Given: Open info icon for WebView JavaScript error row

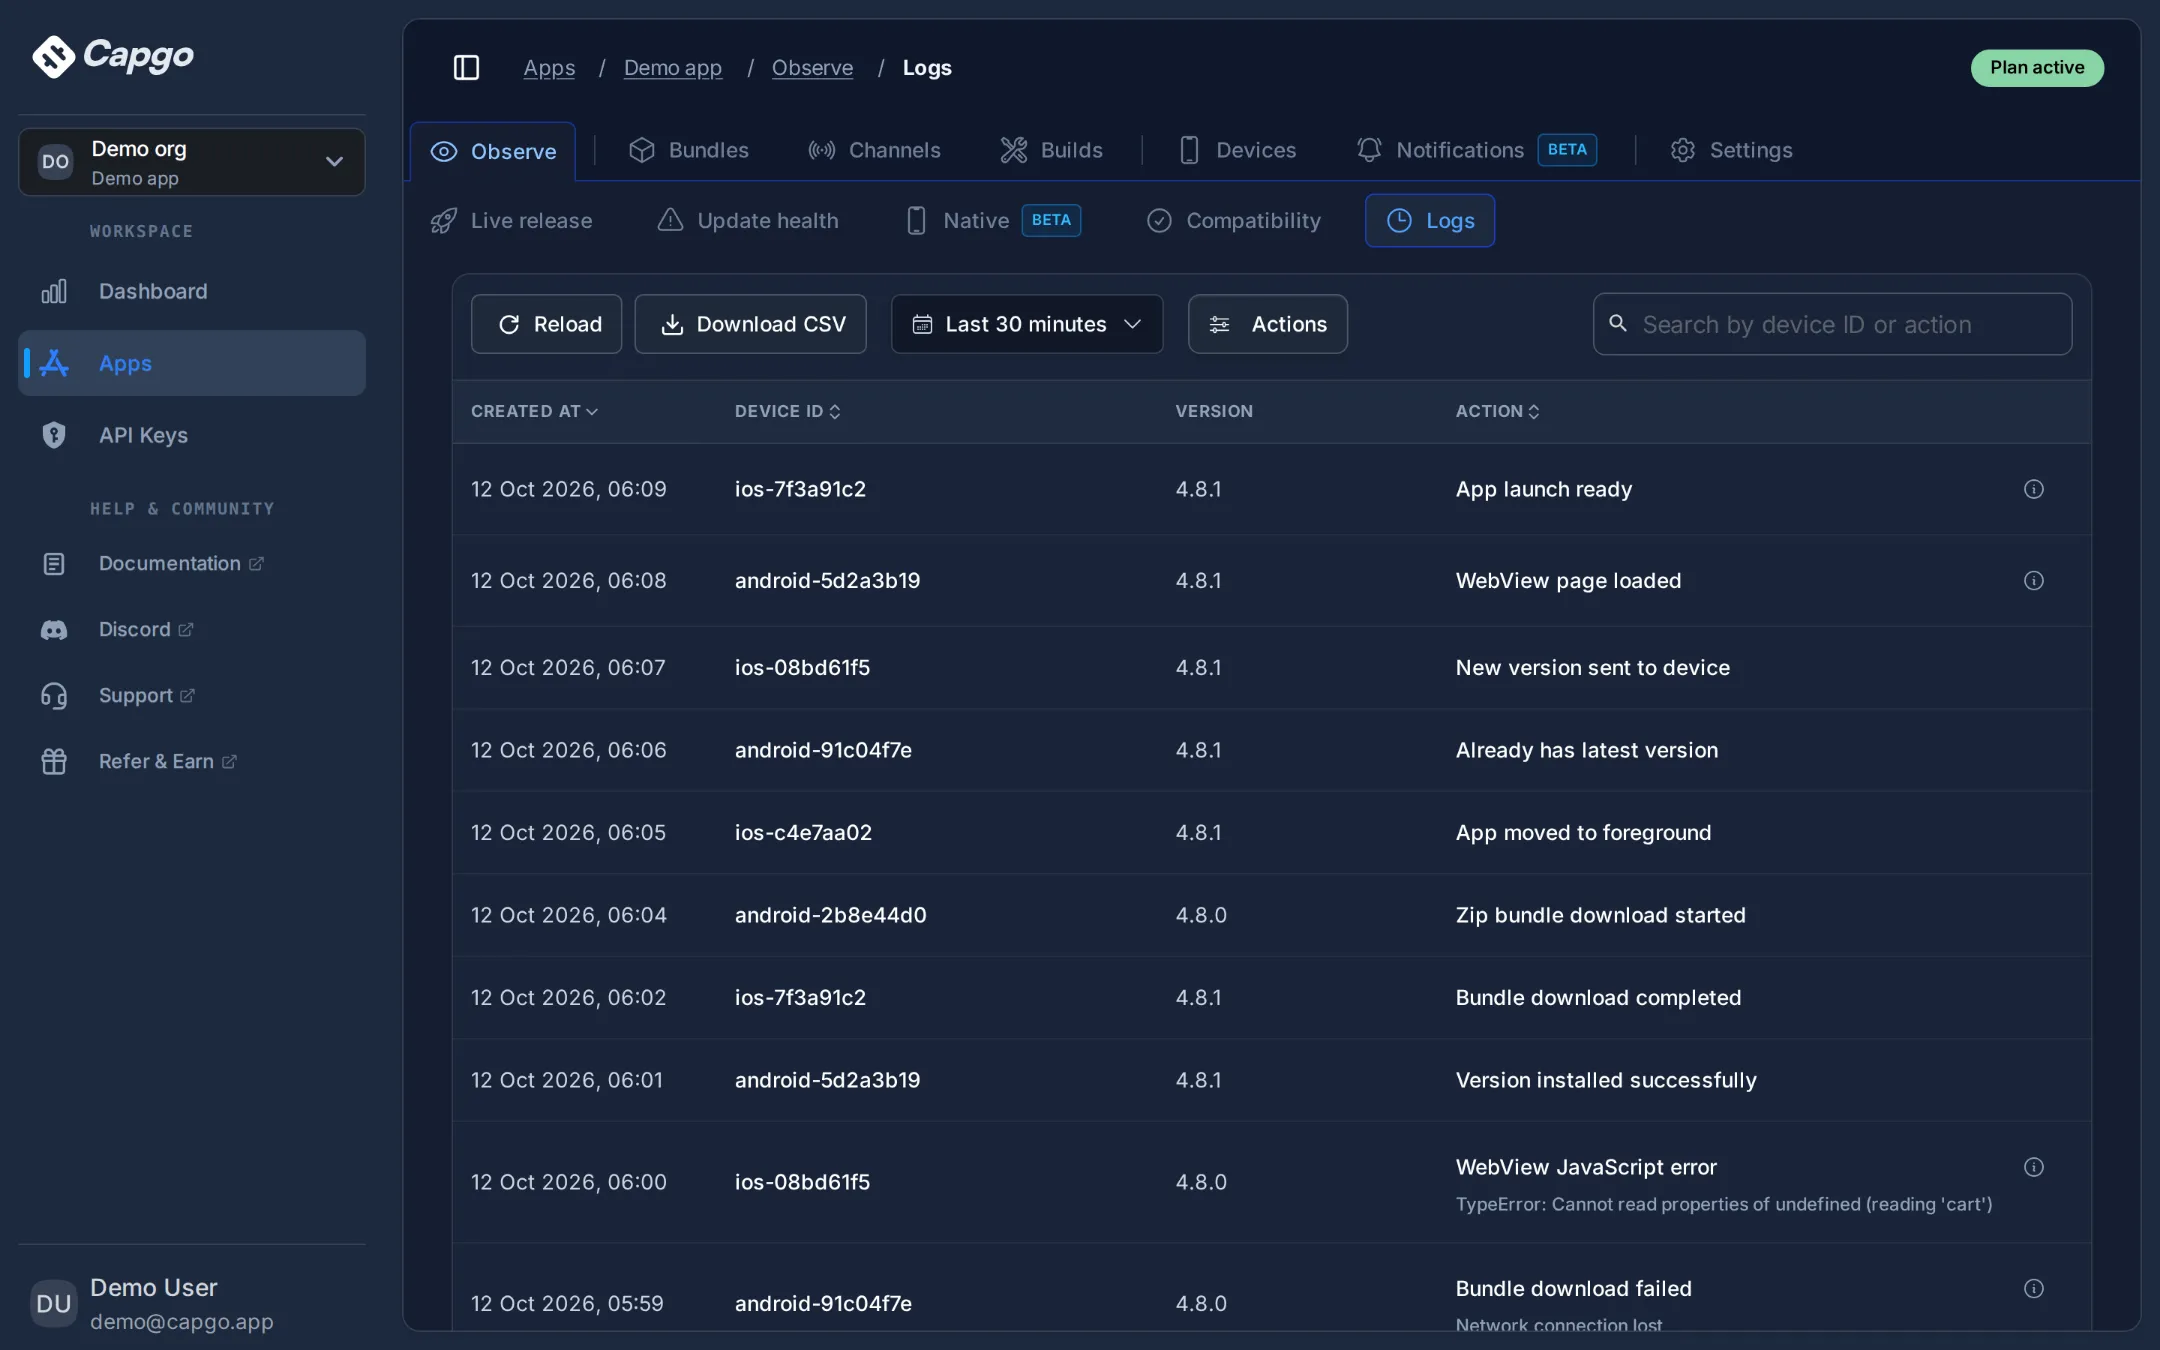Looking at the screenshot, I should click(x=2033, y=1167).
